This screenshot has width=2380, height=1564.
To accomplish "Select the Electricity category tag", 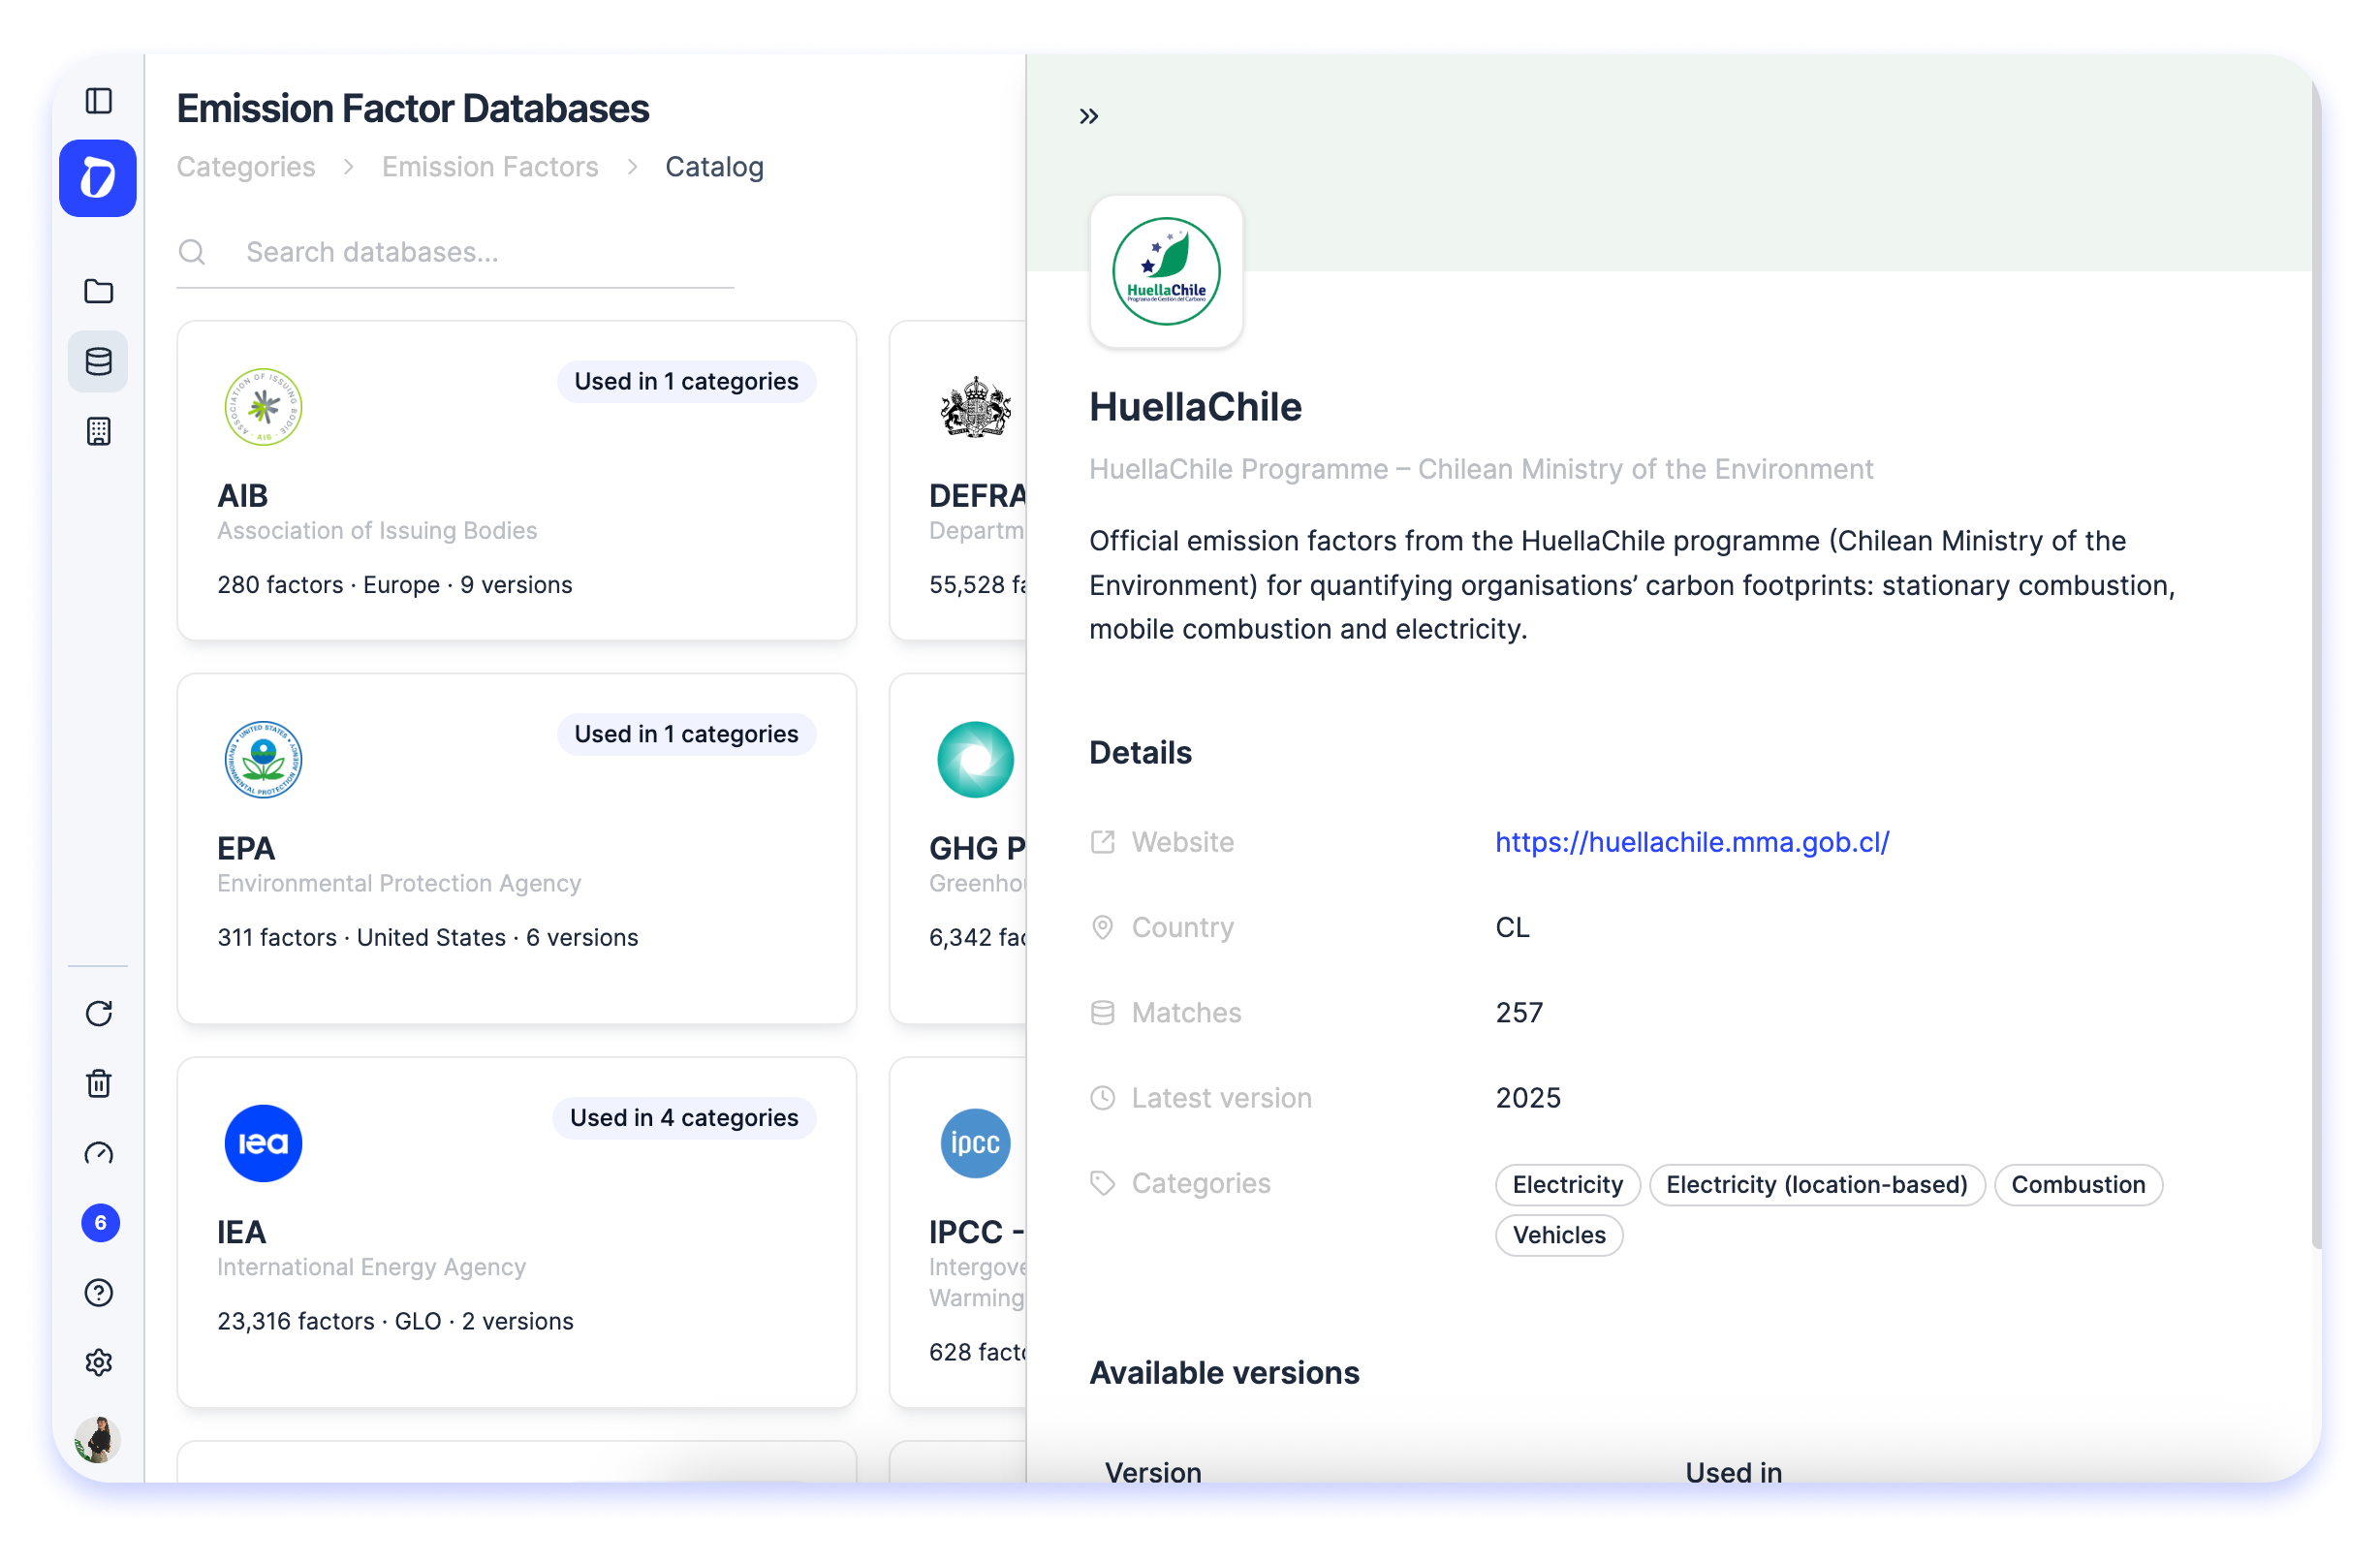I will click(1569, 1186).
